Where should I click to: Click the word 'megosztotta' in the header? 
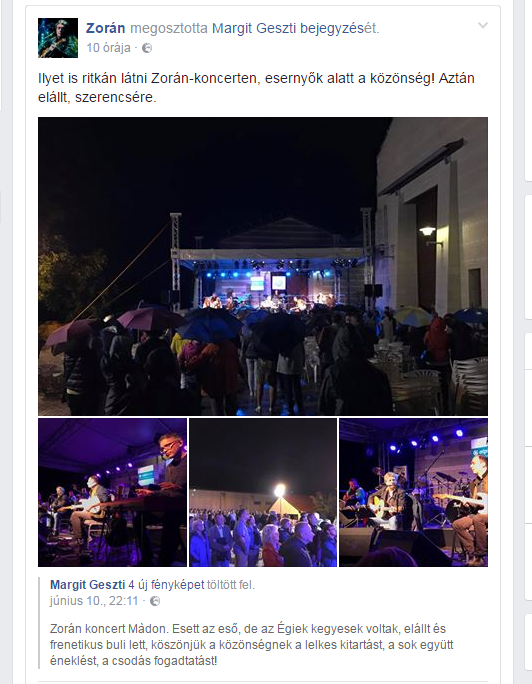point(169,28)
